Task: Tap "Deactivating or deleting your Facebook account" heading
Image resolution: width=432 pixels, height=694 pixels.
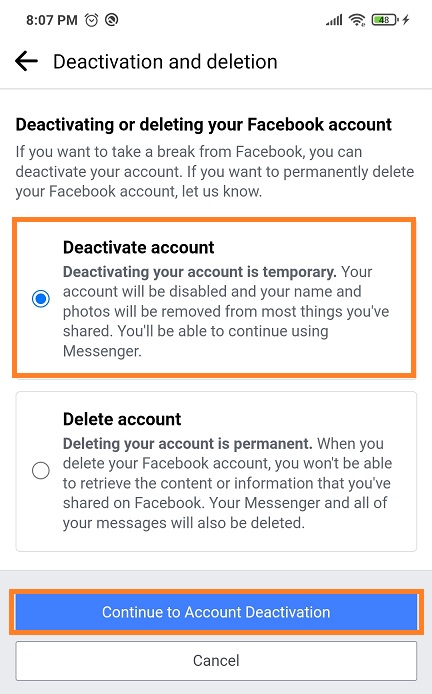Action: pyautogui.click(x=204, y=124)
